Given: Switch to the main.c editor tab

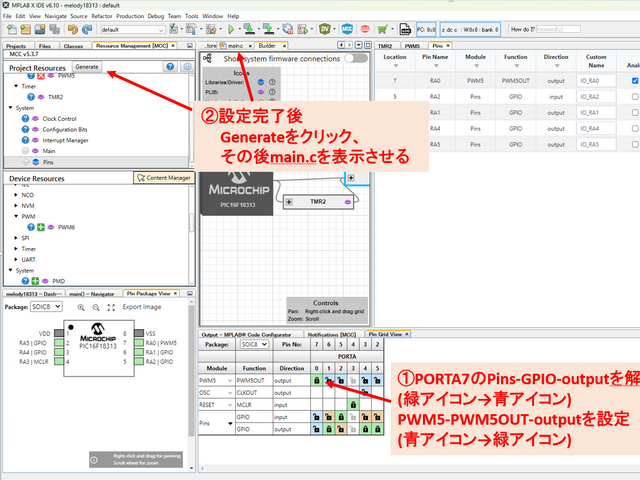Looking at the screenshot, I should (x=236, y=46).
